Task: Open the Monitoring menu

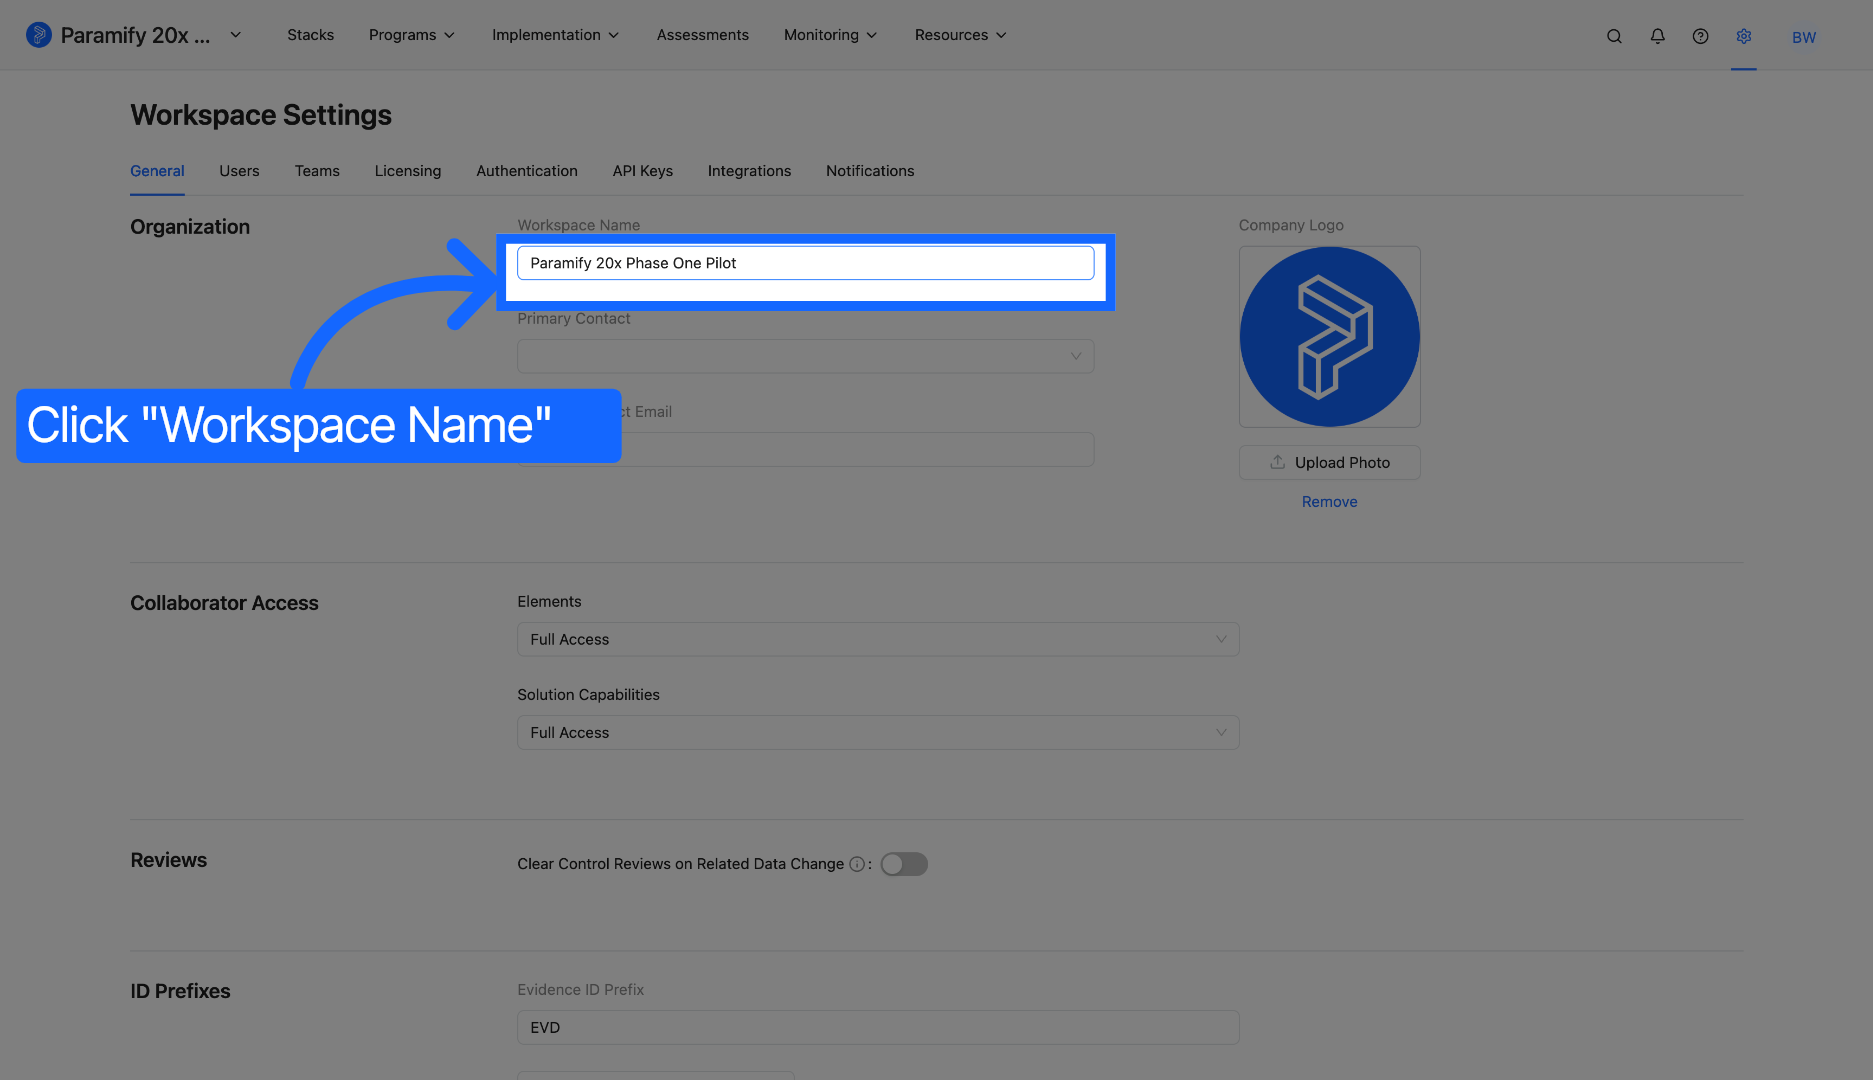Action: click(830, 35)
